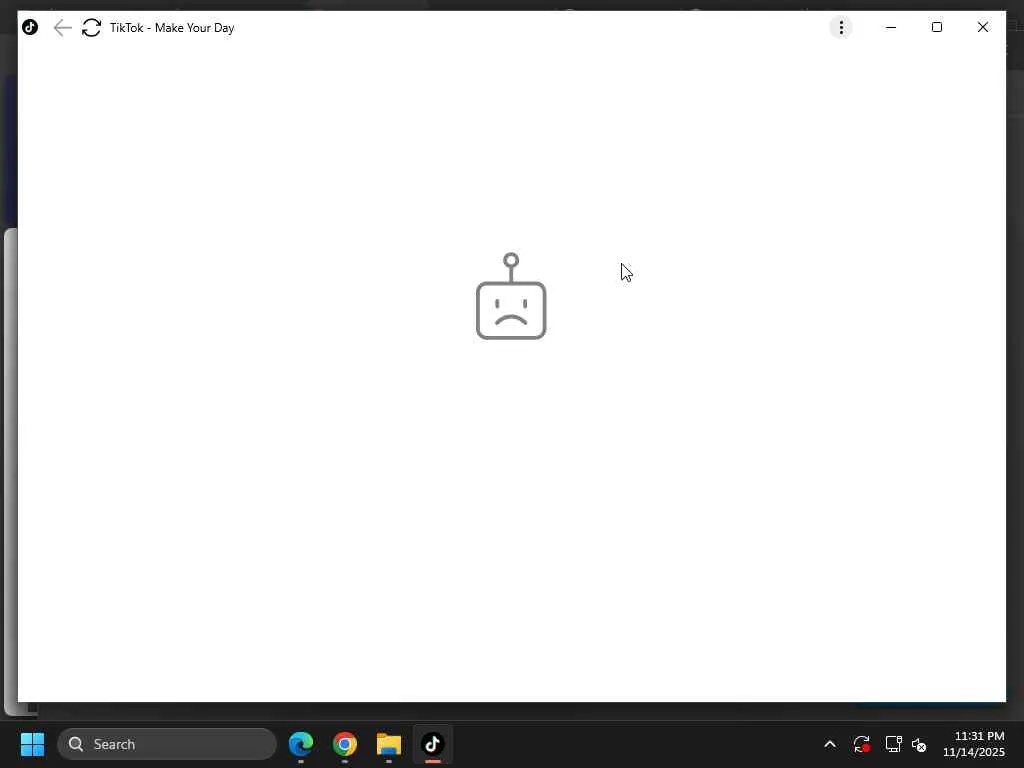The height and width of the screenshot is (768, 1024).
Task: Open the Windows Start menu
Action: click(32, 744)
